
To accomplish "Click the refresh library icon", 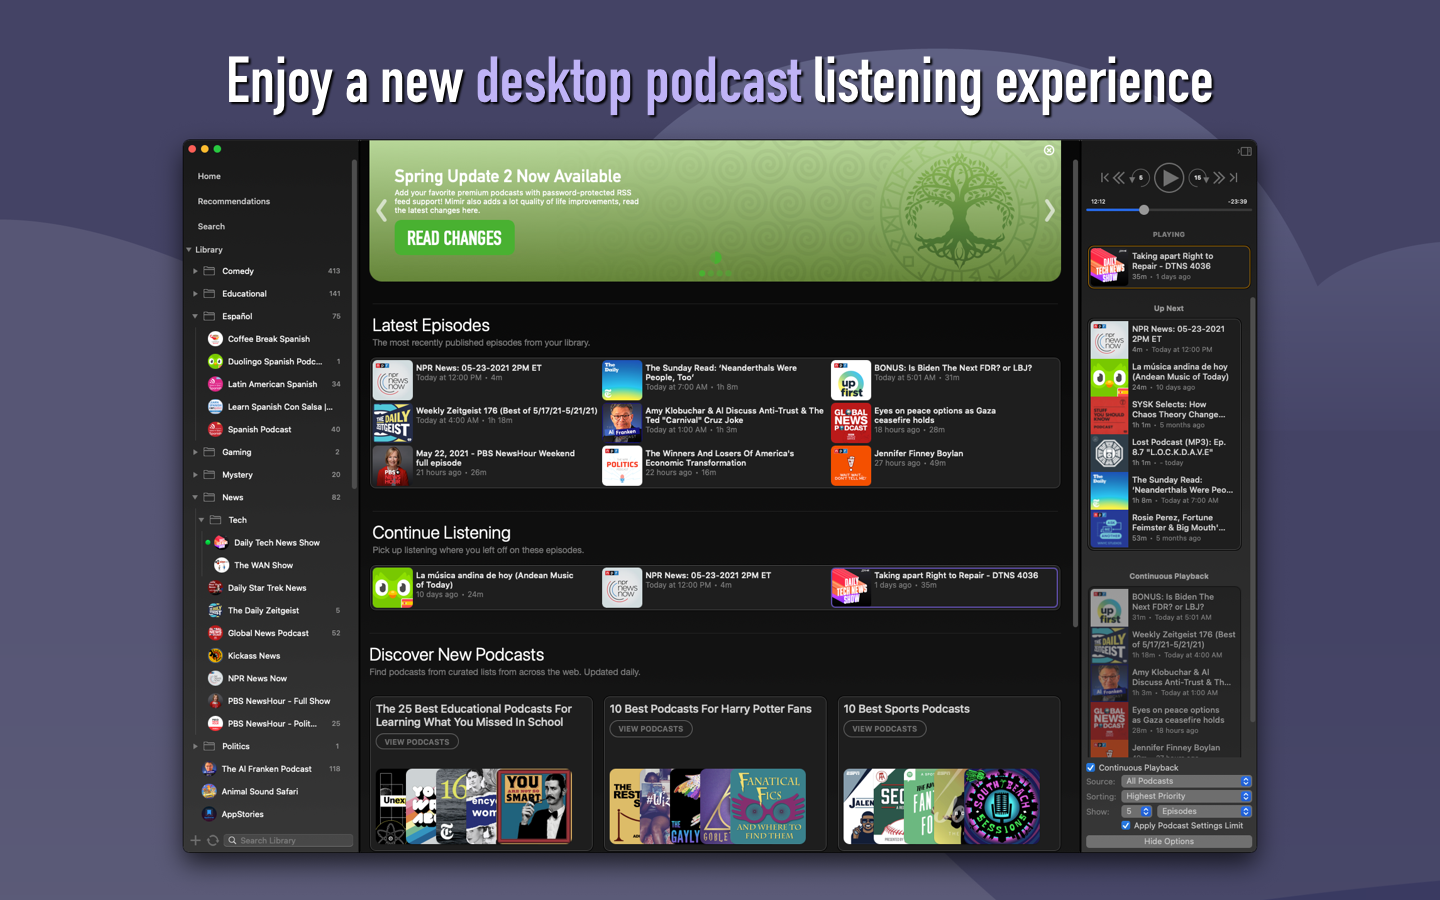I will [211, 840].
